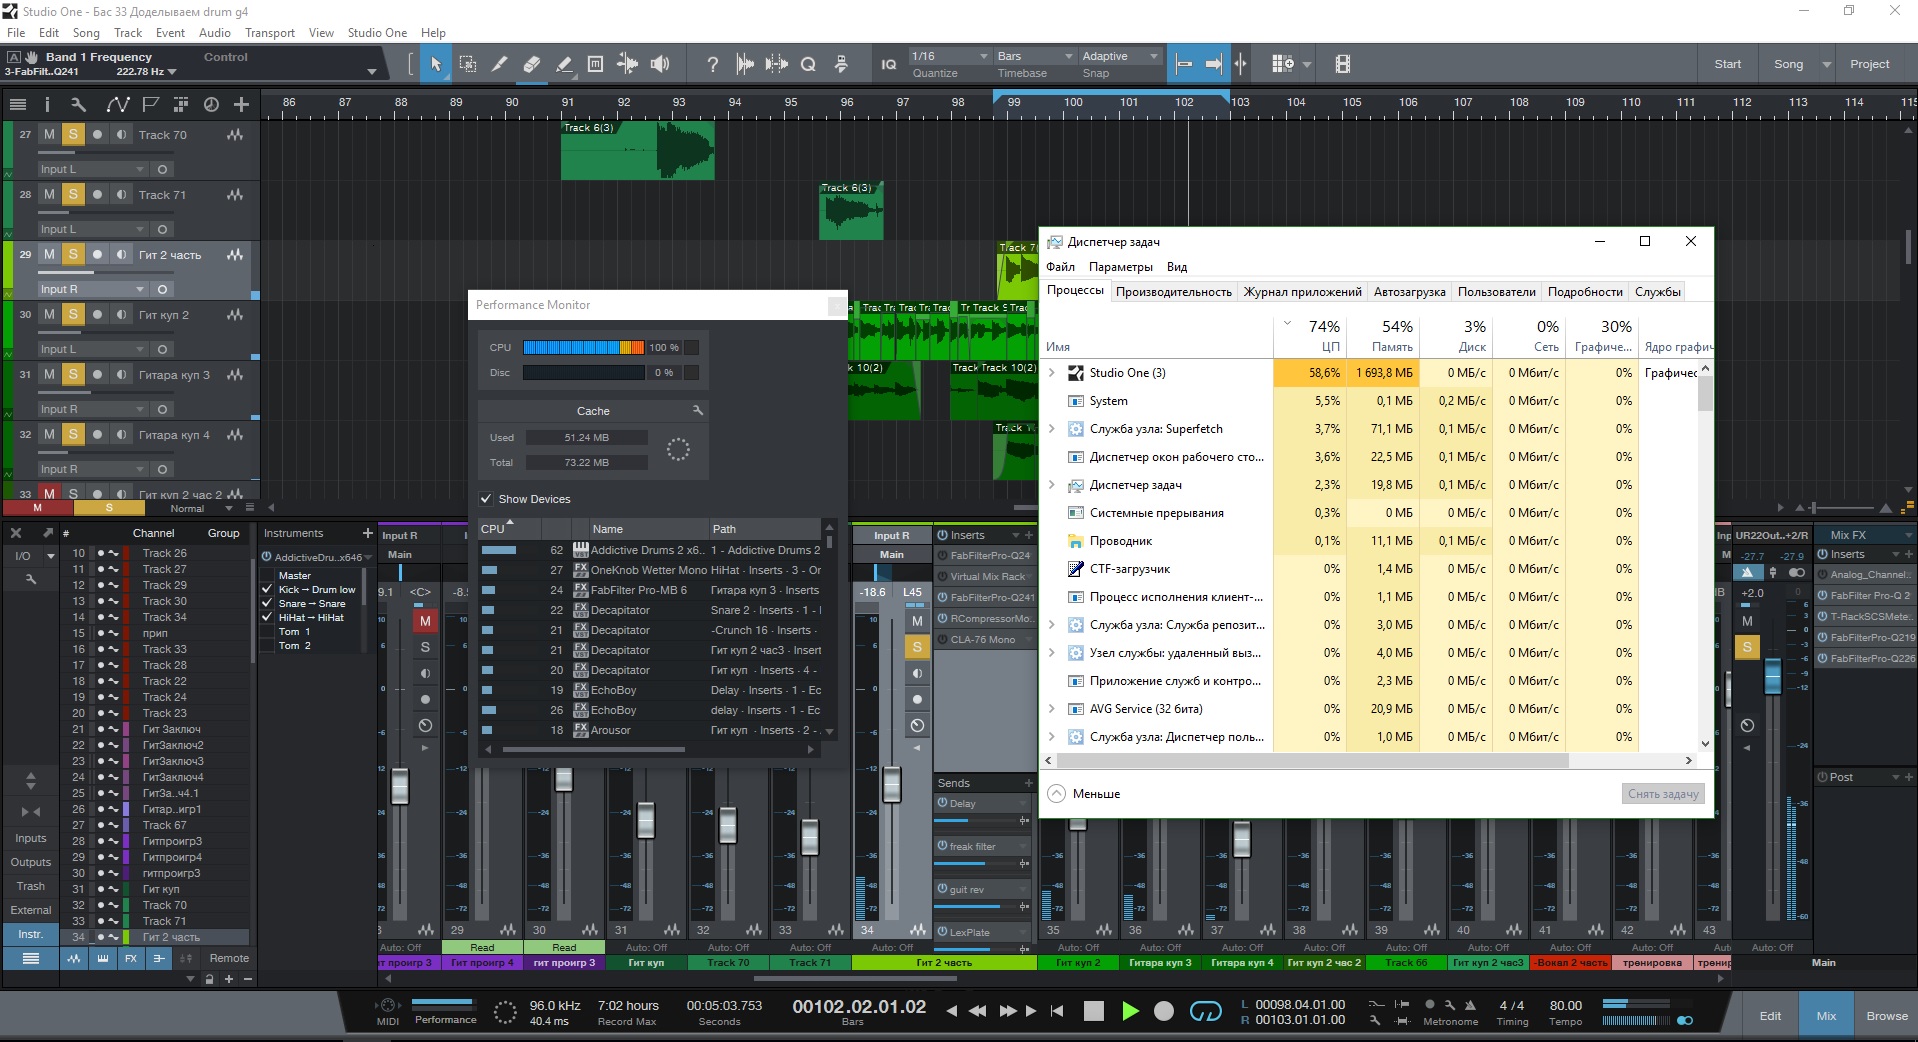Open the track inspector info icon
Image resolution: width=1918 pixels, height=1042 pixels.
pyautogui.click(x=46, y=104)
